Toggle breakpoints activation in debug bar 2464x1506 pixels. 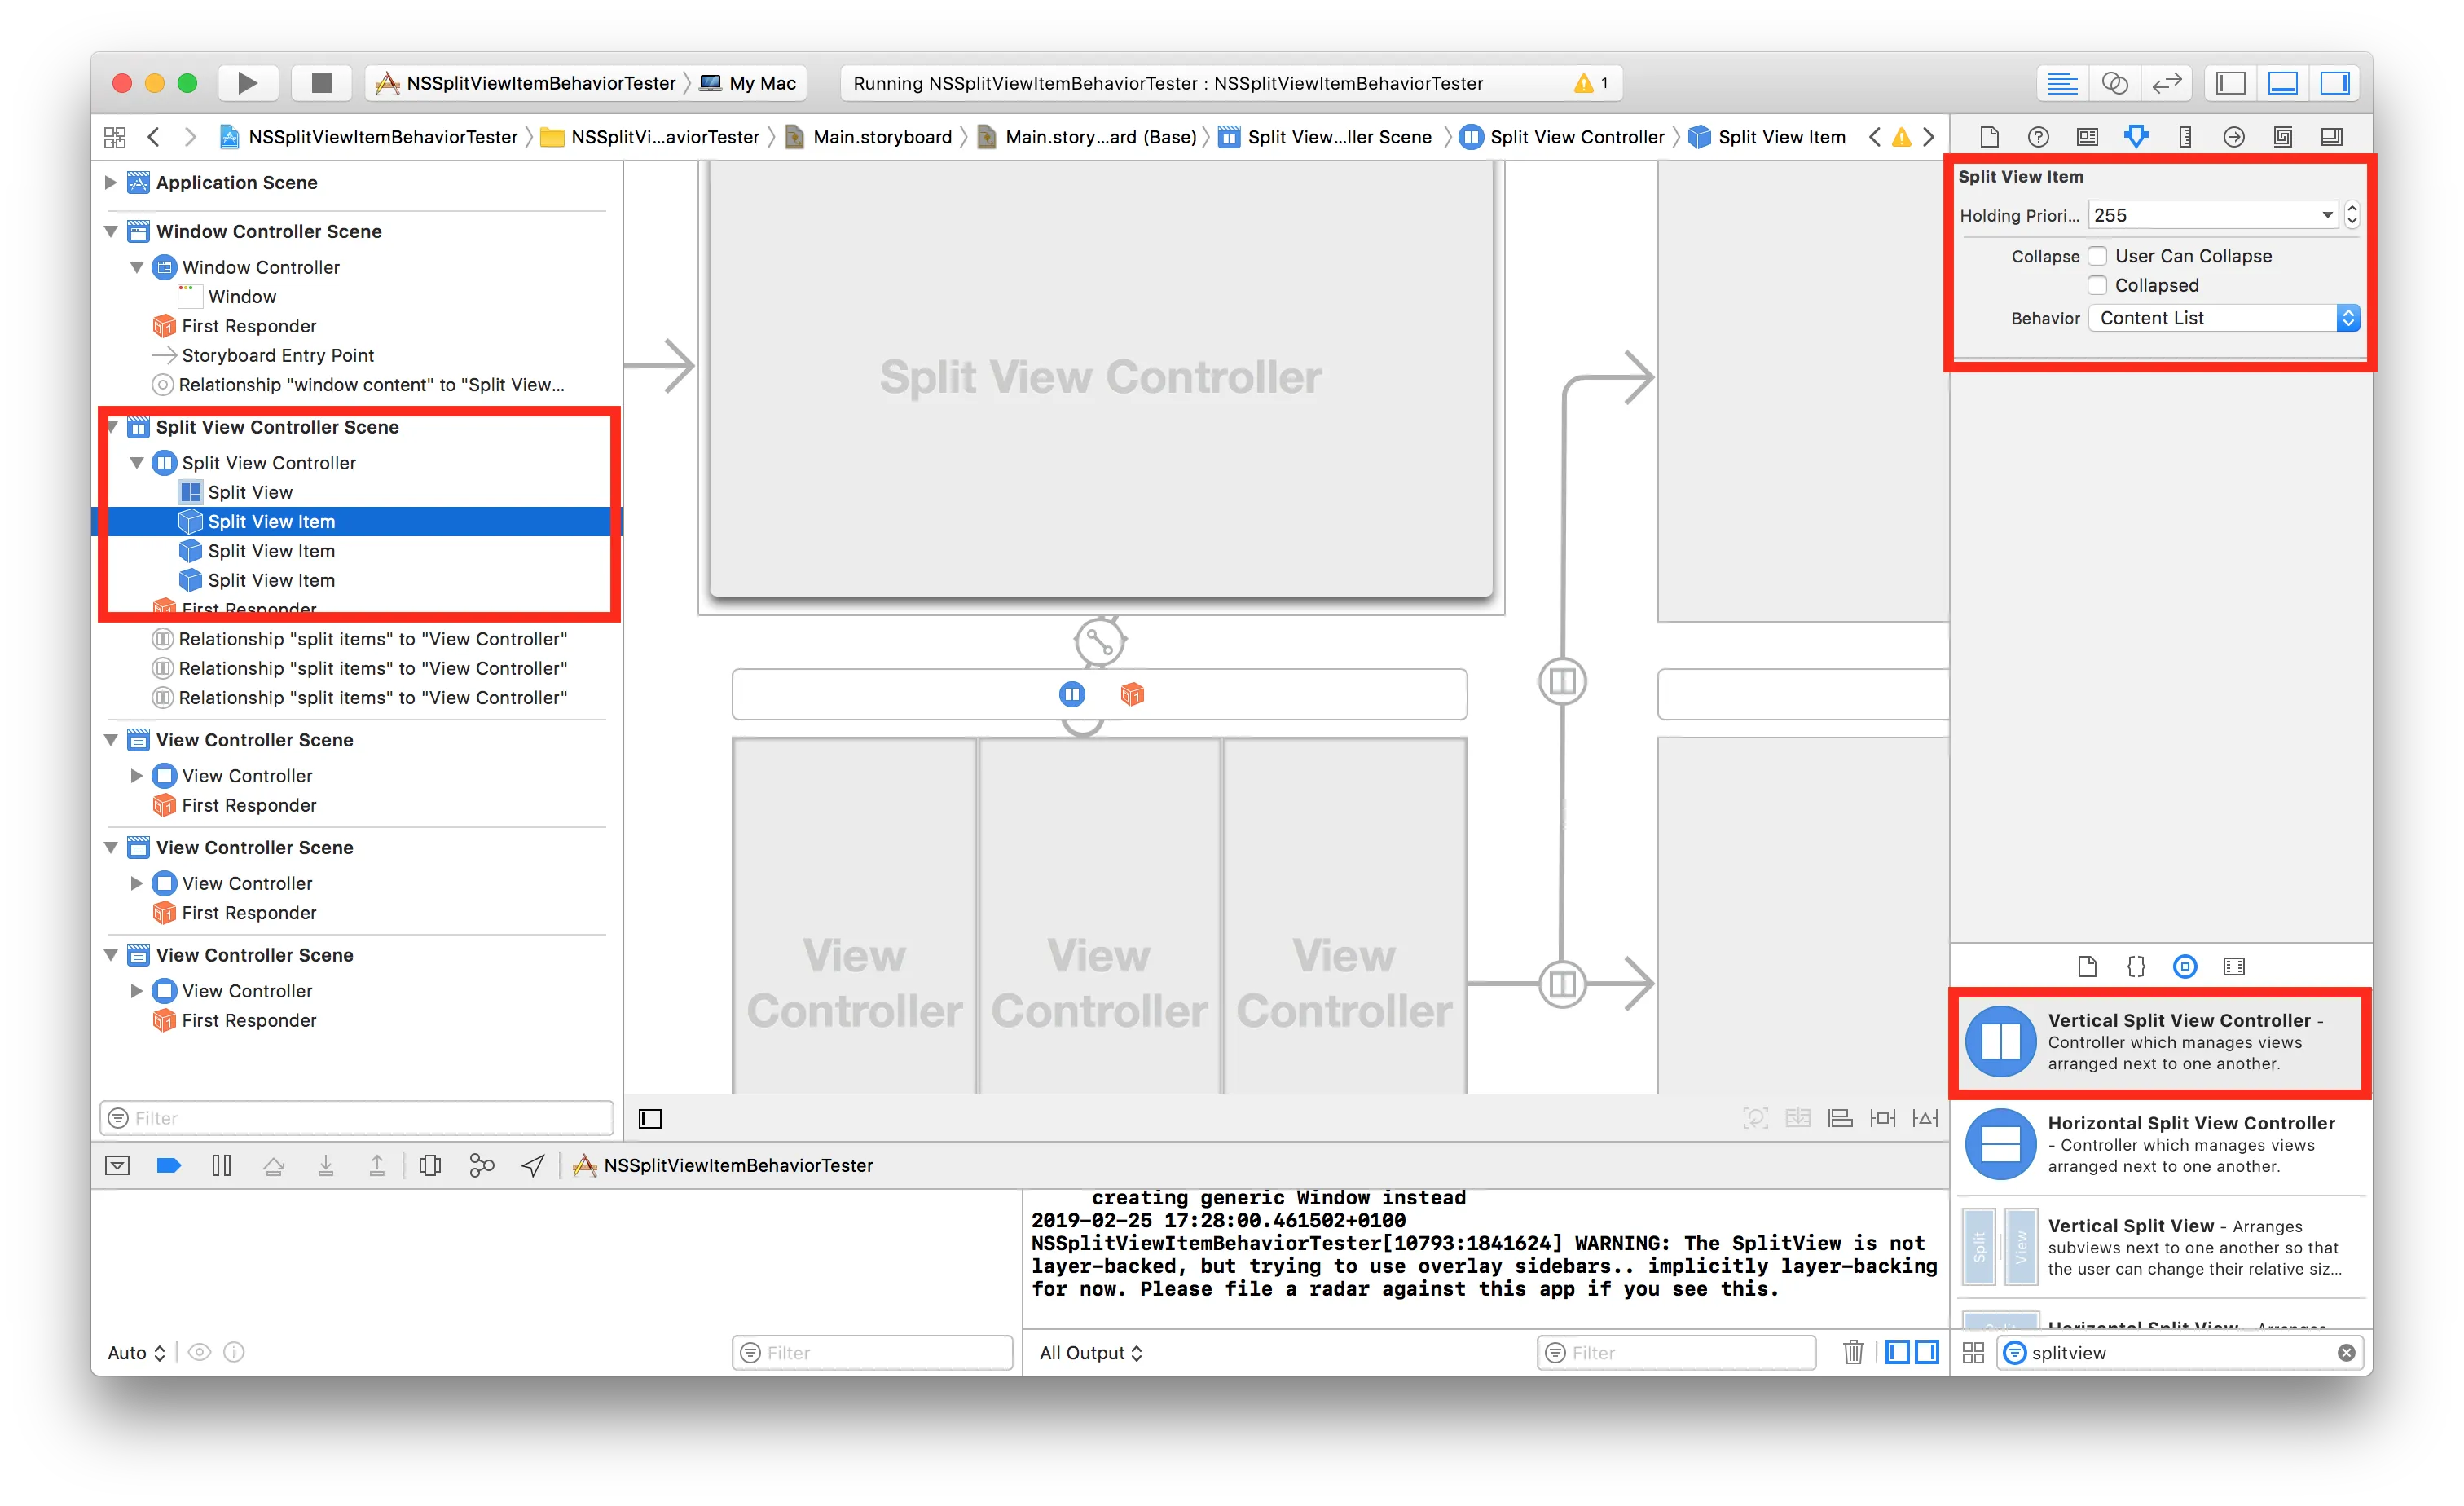pyautogui.click(x=169, y=1165)
